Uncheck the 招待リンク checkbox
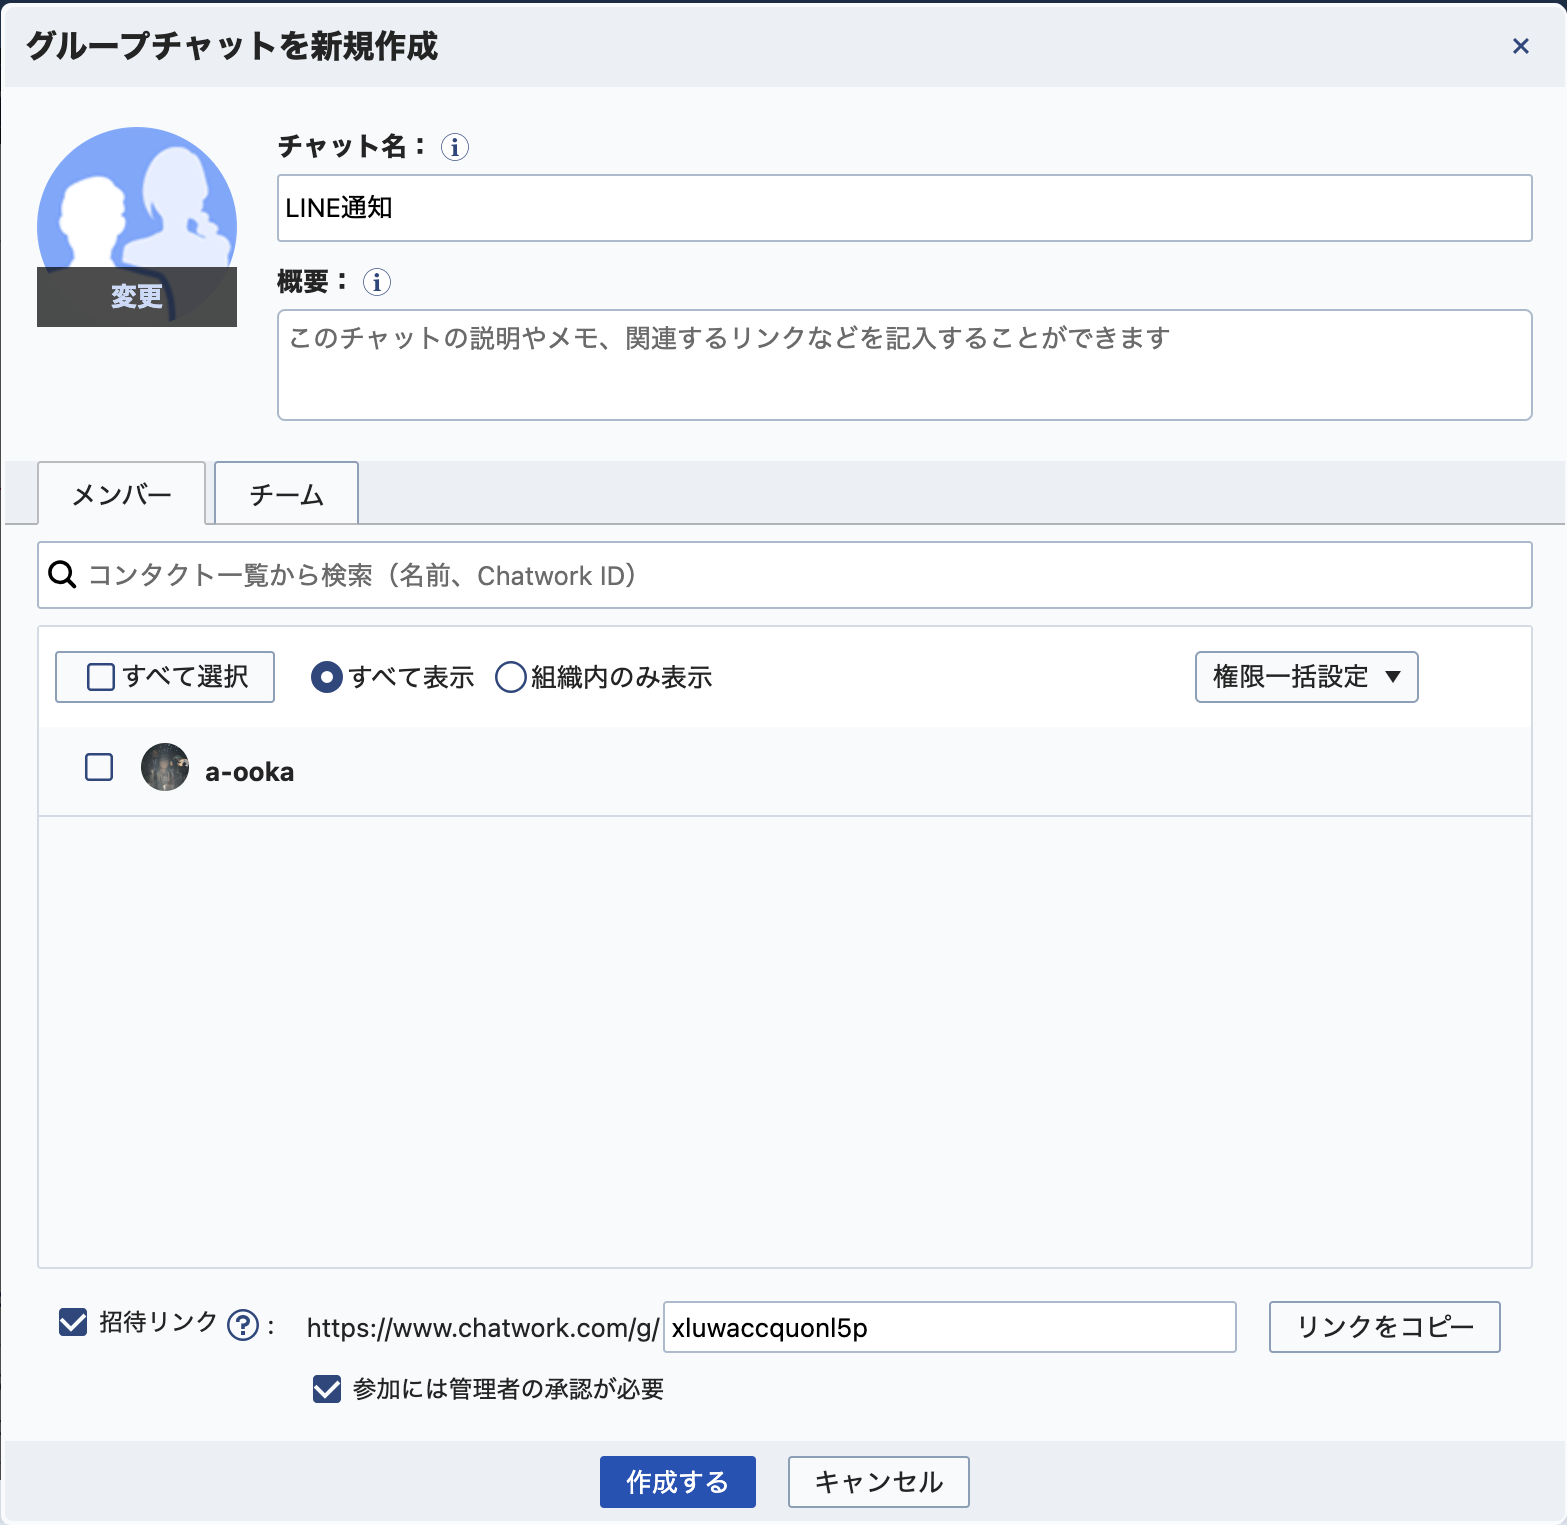 coord(73,1322)
